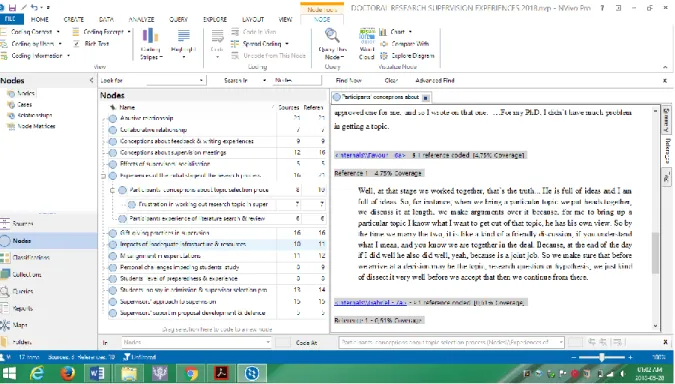675x384 pixels.
Task: Switch to the QUERY ribbon tab
Action: [x=178, y=19]
